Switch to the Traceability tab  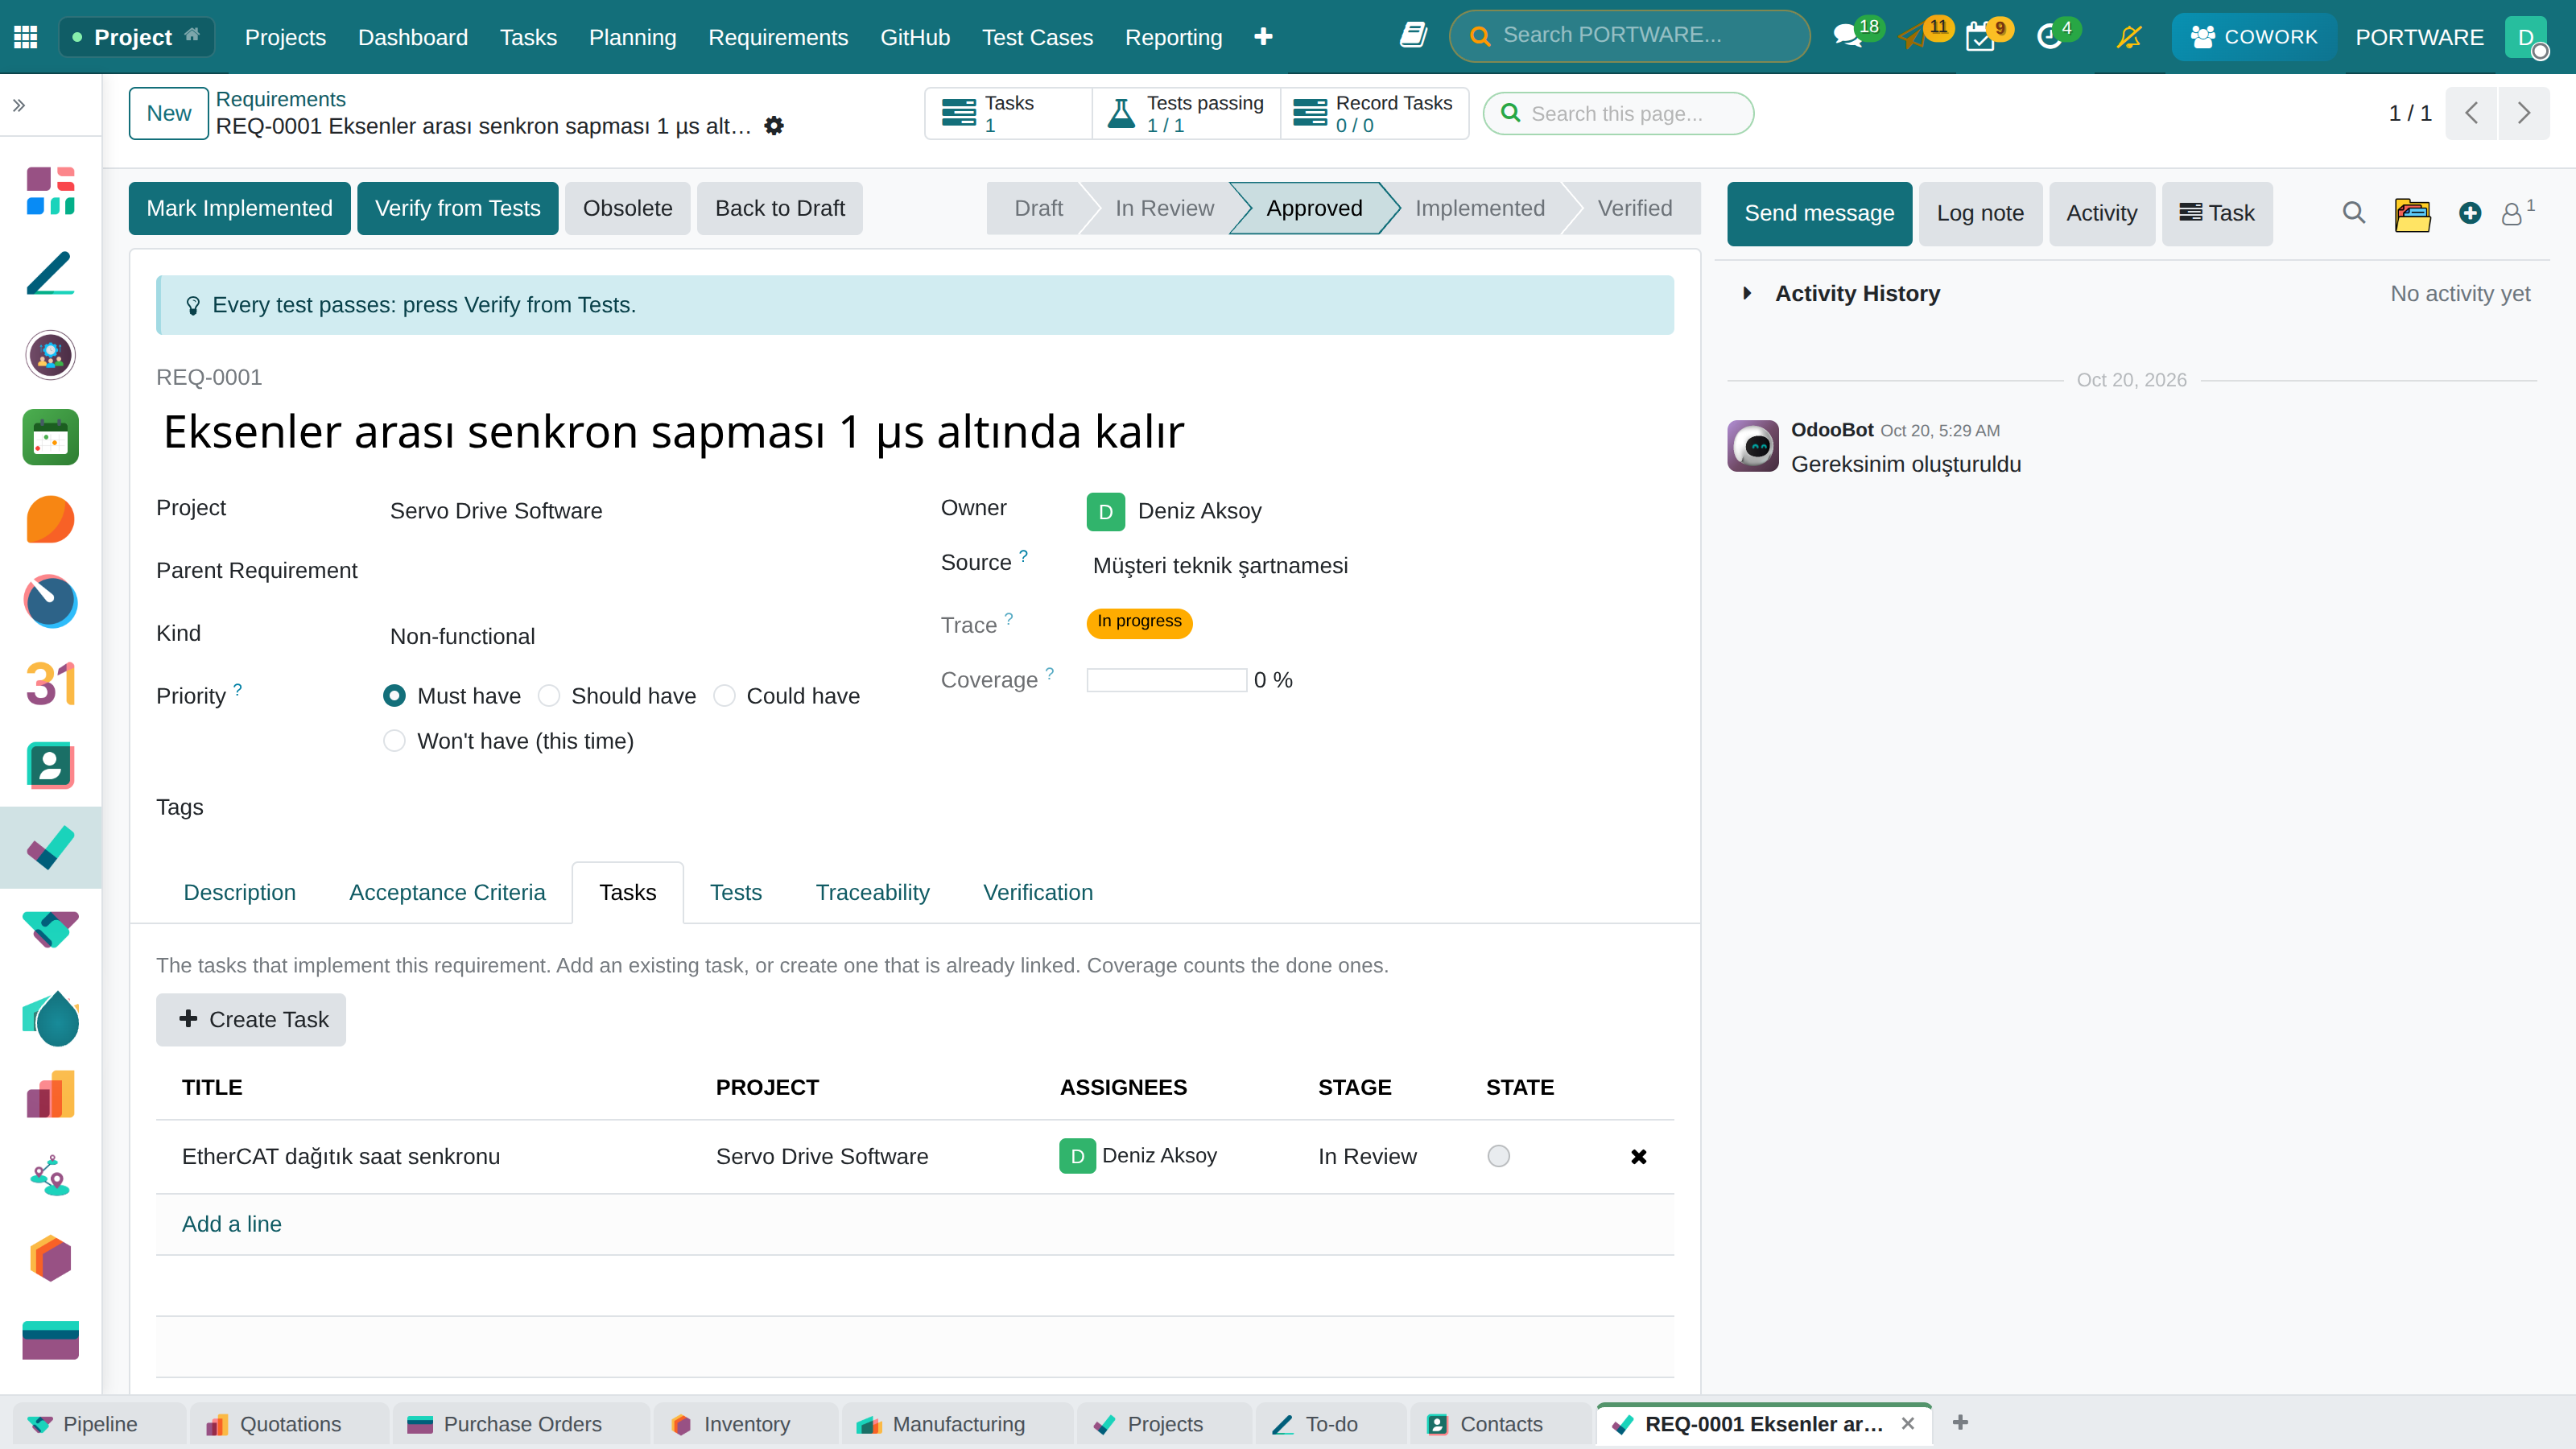(x=872, y=892)
